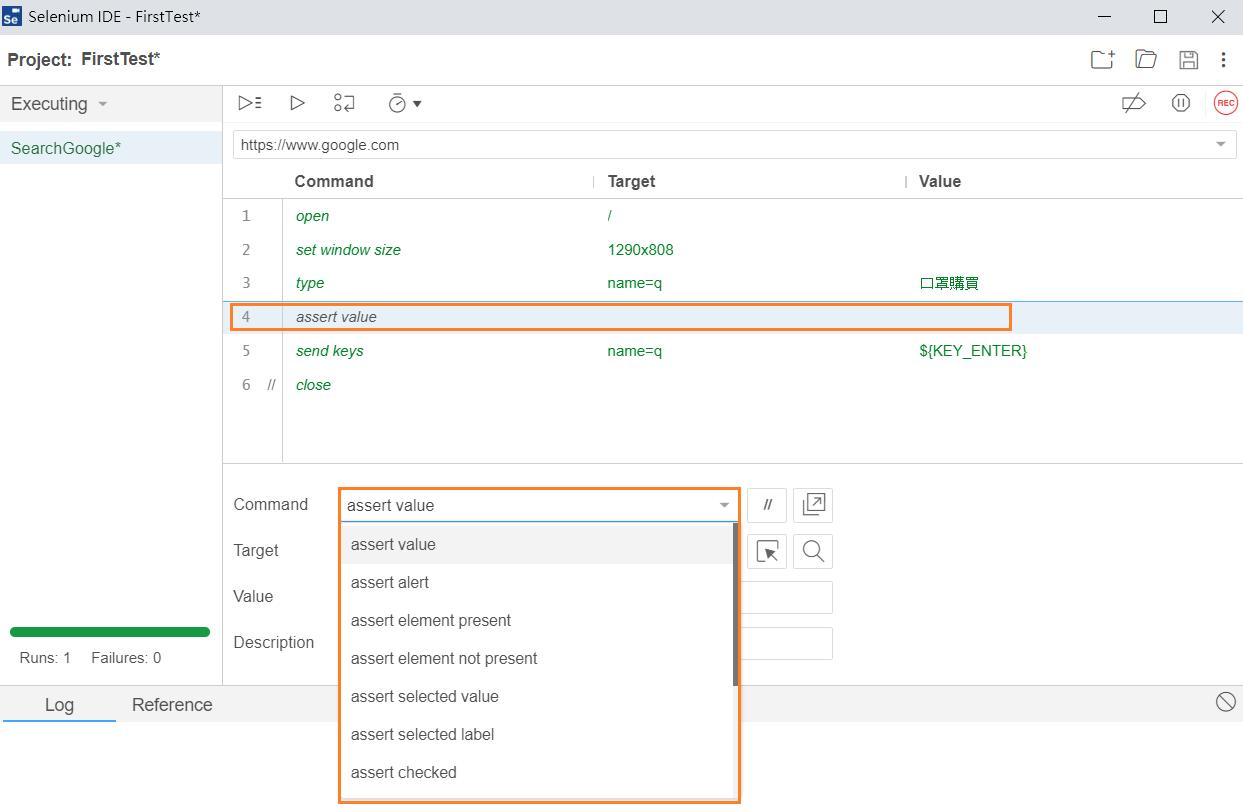Choose assert value from the list
This screenshot has width=1243, height=812.
pyautogui.click(x=538, y=544)
